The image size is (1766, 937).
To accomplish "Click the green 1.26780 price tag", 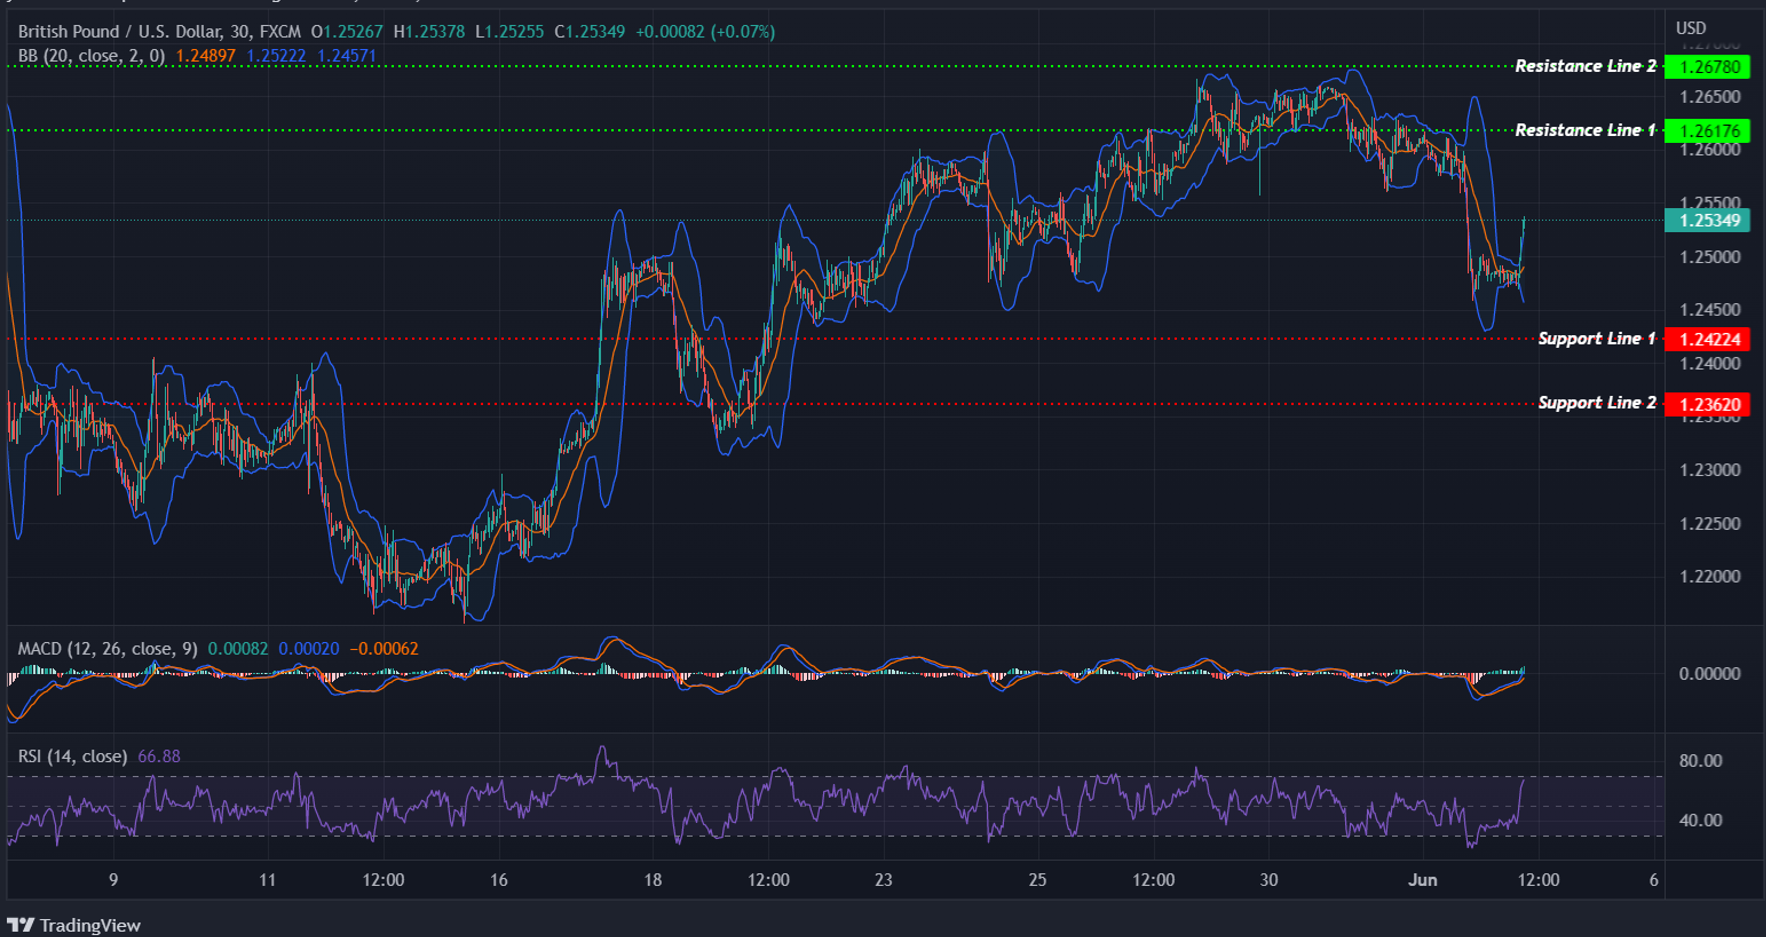I will [1705, 67].
